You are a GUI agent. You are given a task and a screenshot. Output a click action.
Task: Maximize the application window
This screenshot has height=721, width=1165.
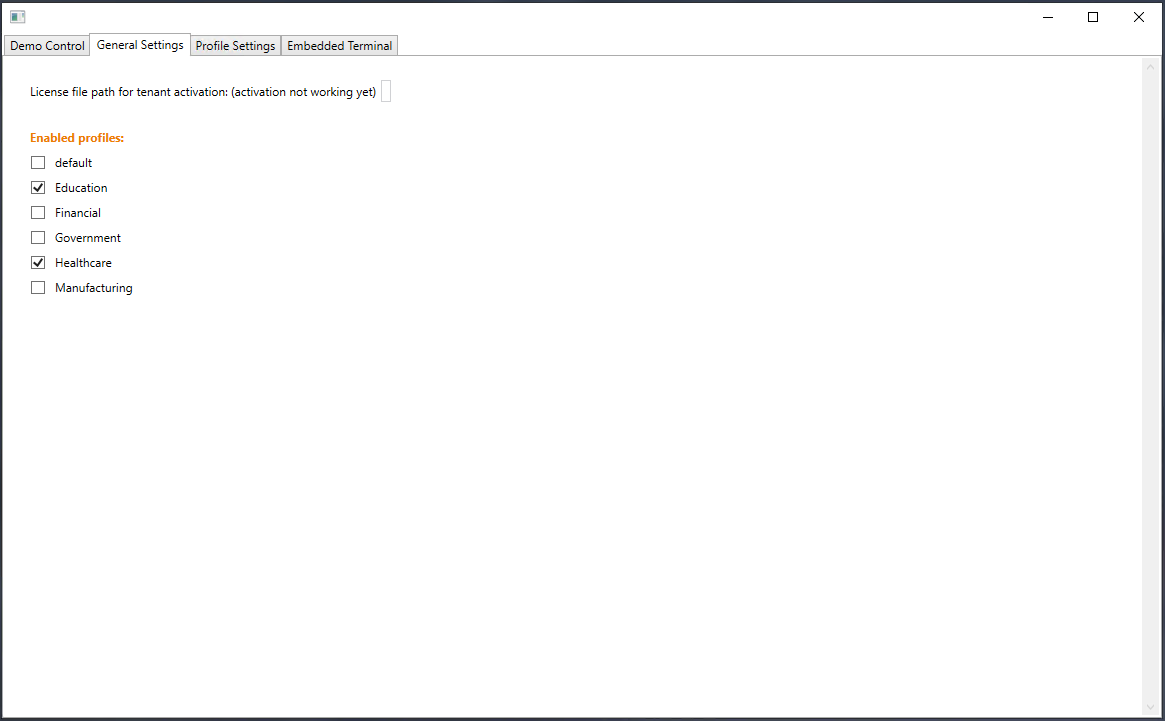click(x=1093, y=17)
